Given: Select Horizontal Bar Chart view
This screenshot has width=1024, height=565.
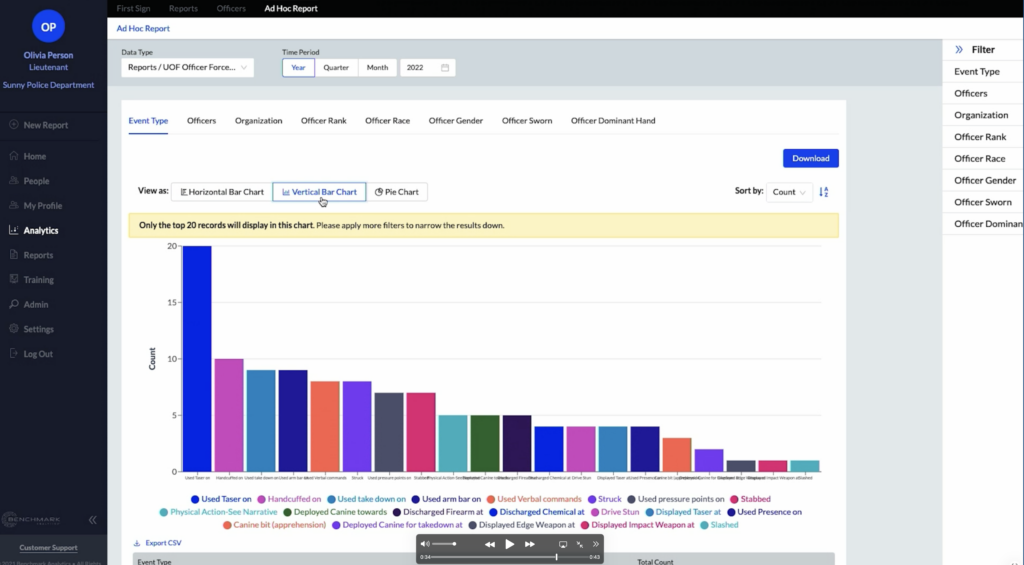Looking at the screenshot, I should point(222,192).
